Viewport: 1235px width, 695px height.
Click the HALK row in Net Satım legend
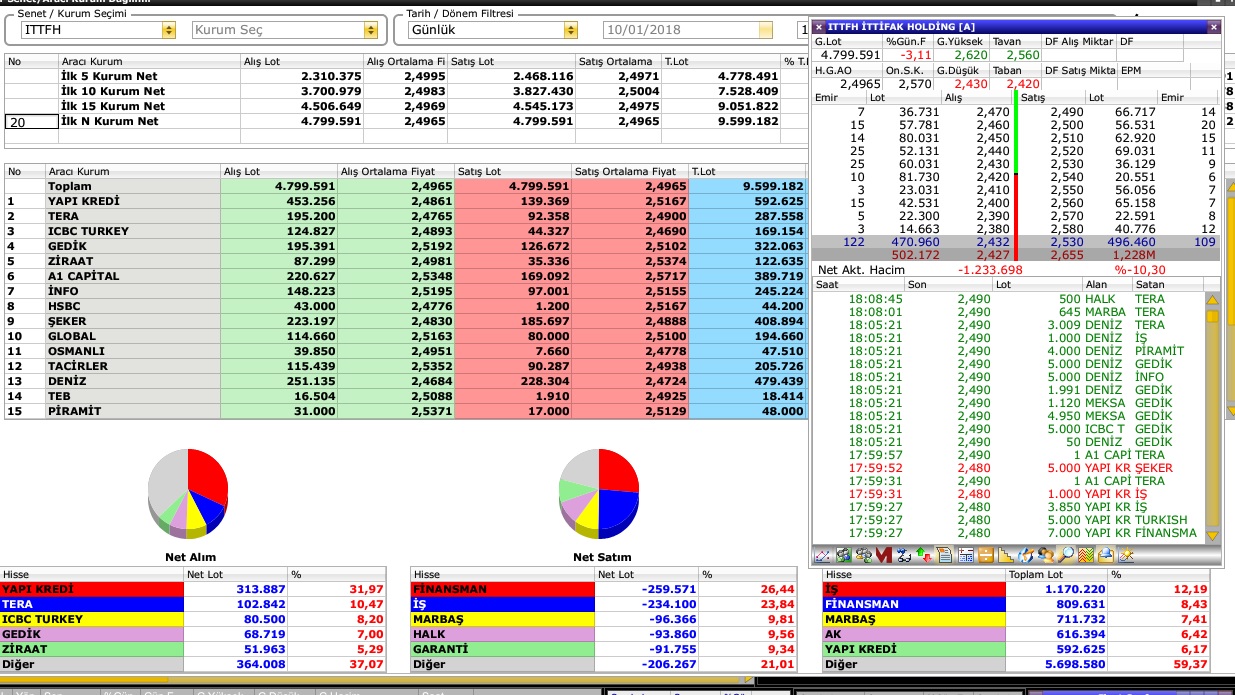click(x=603, y=634)
